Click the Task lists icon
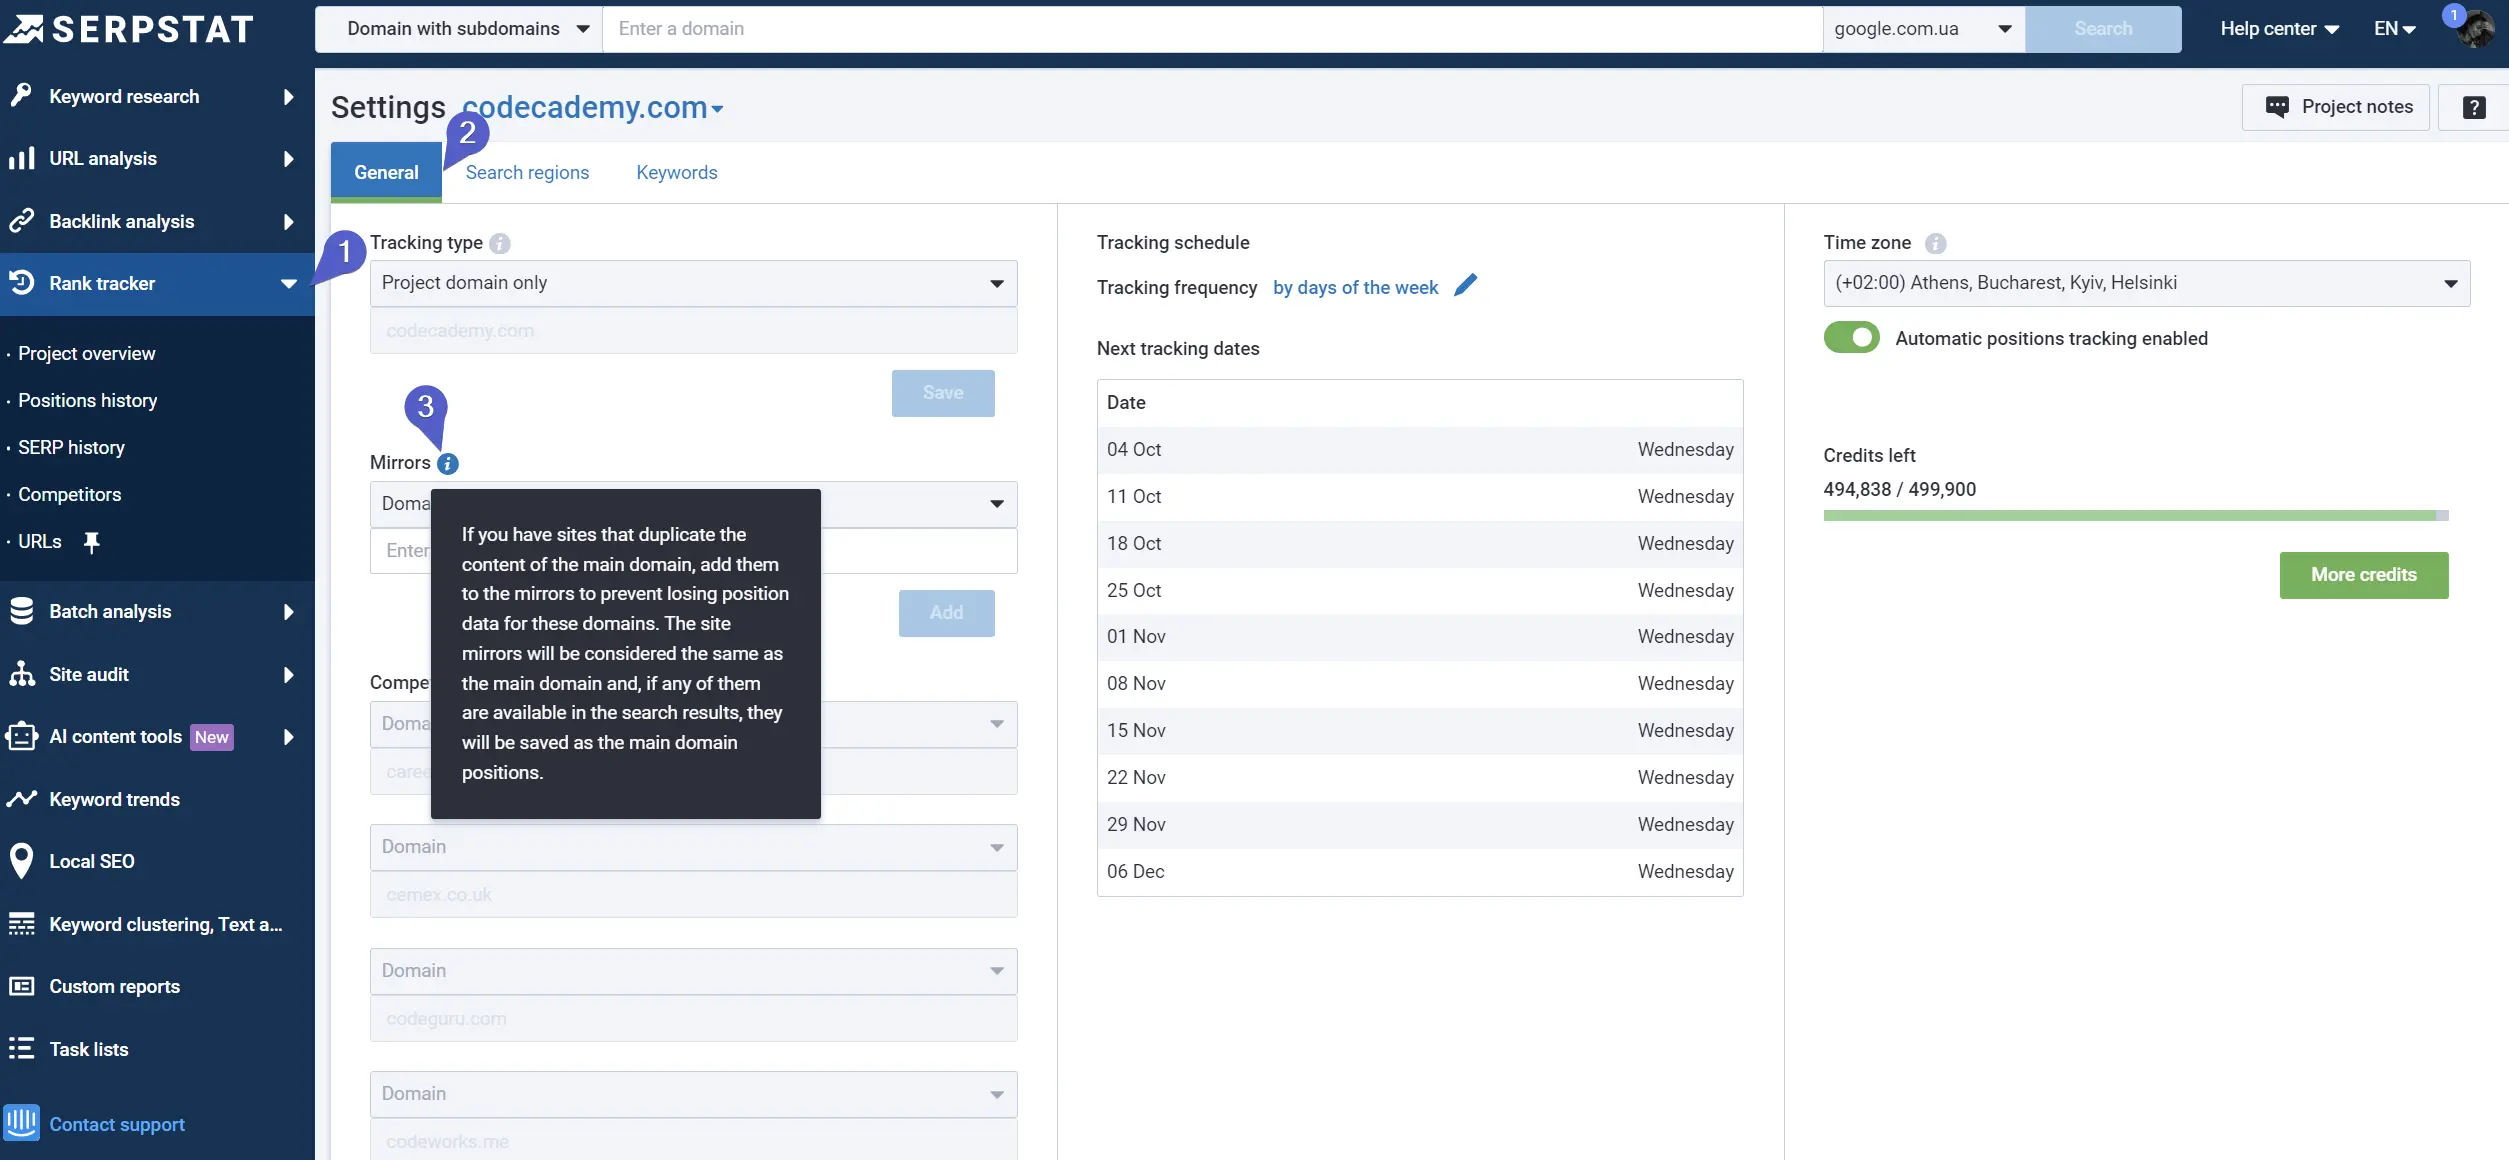 [x=21, y=1049]
